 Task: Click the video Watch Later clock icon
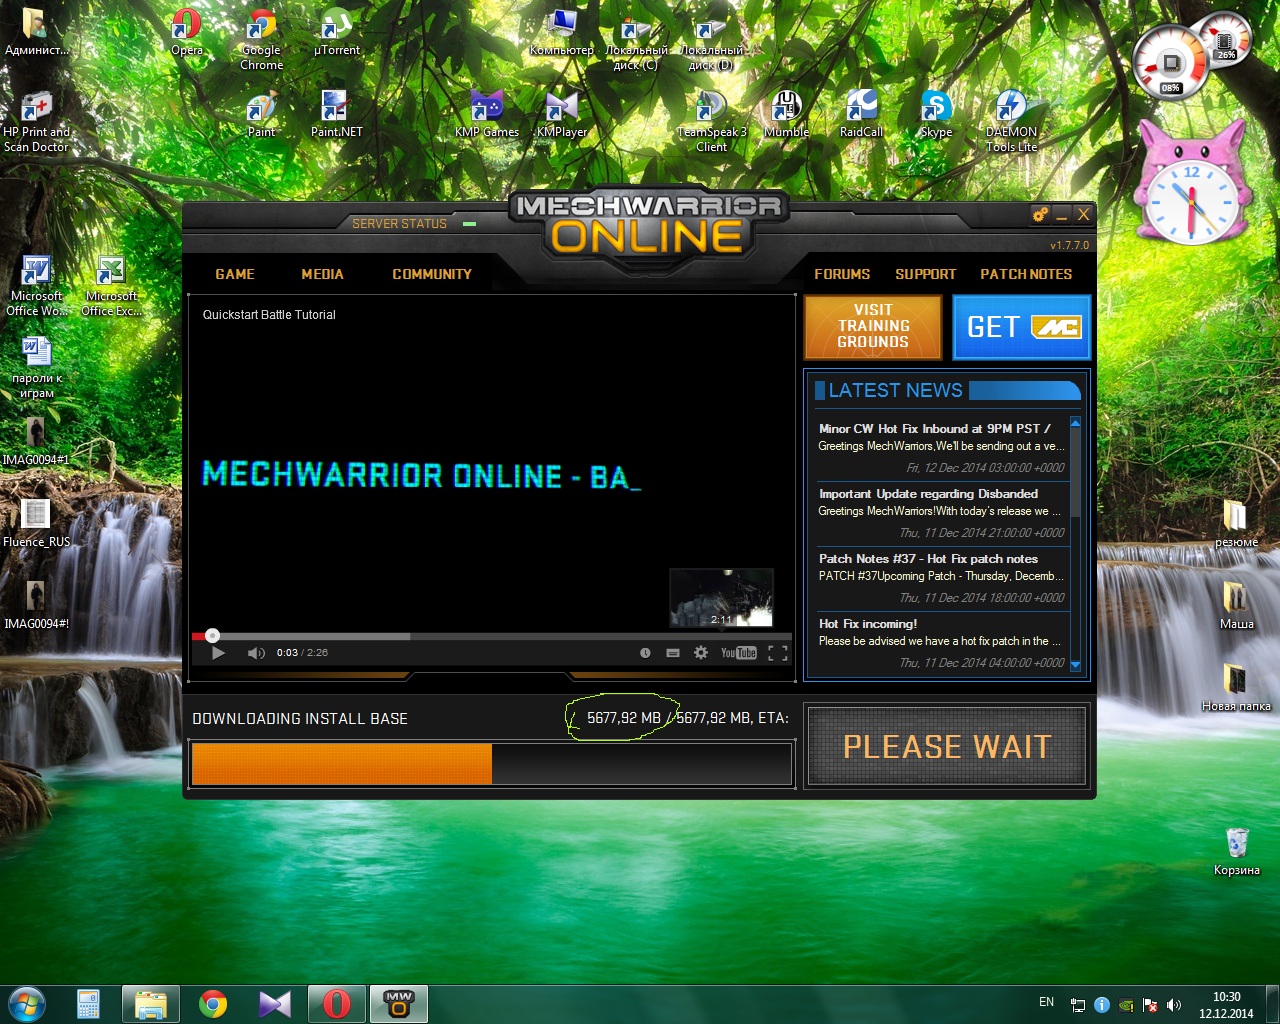point(645,653)
